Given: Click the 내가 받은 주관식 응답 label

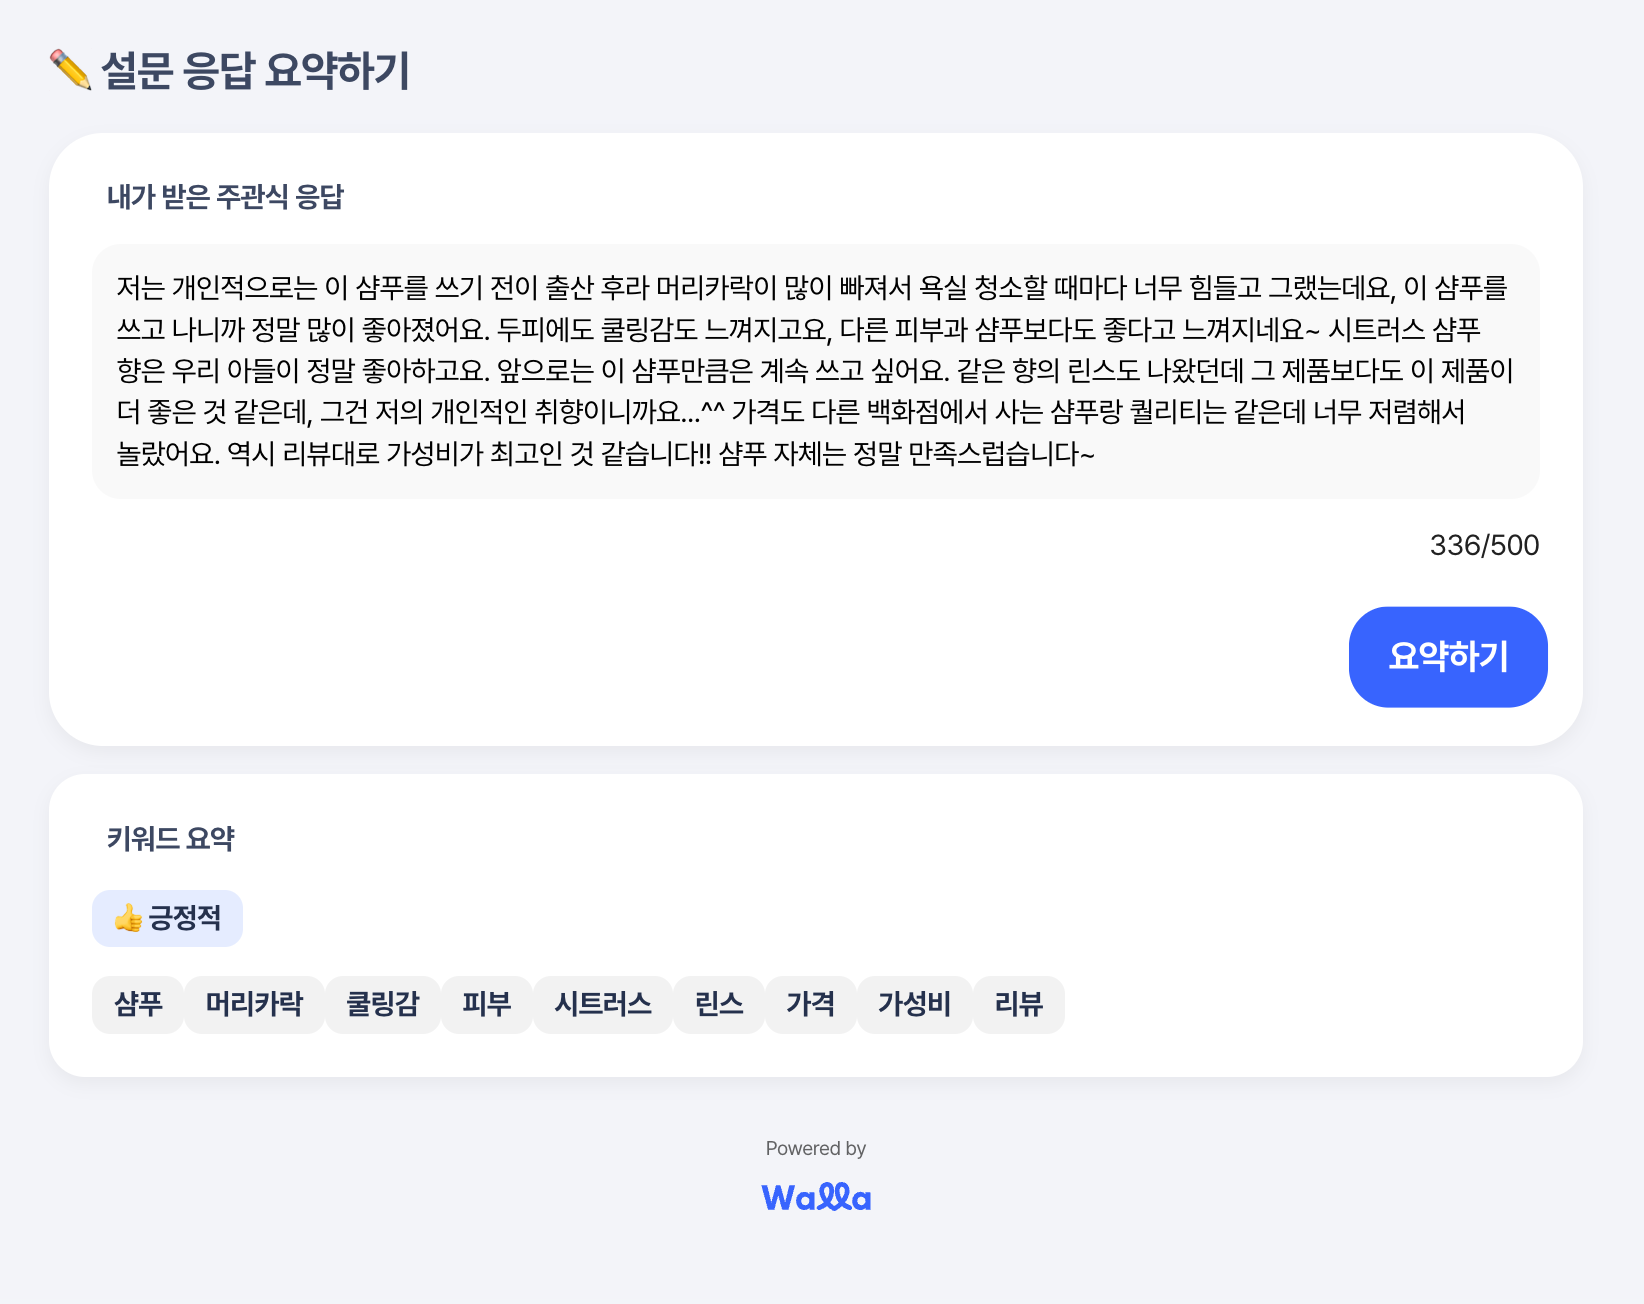Looking at the screenshot, I should [x=225, y=196].
